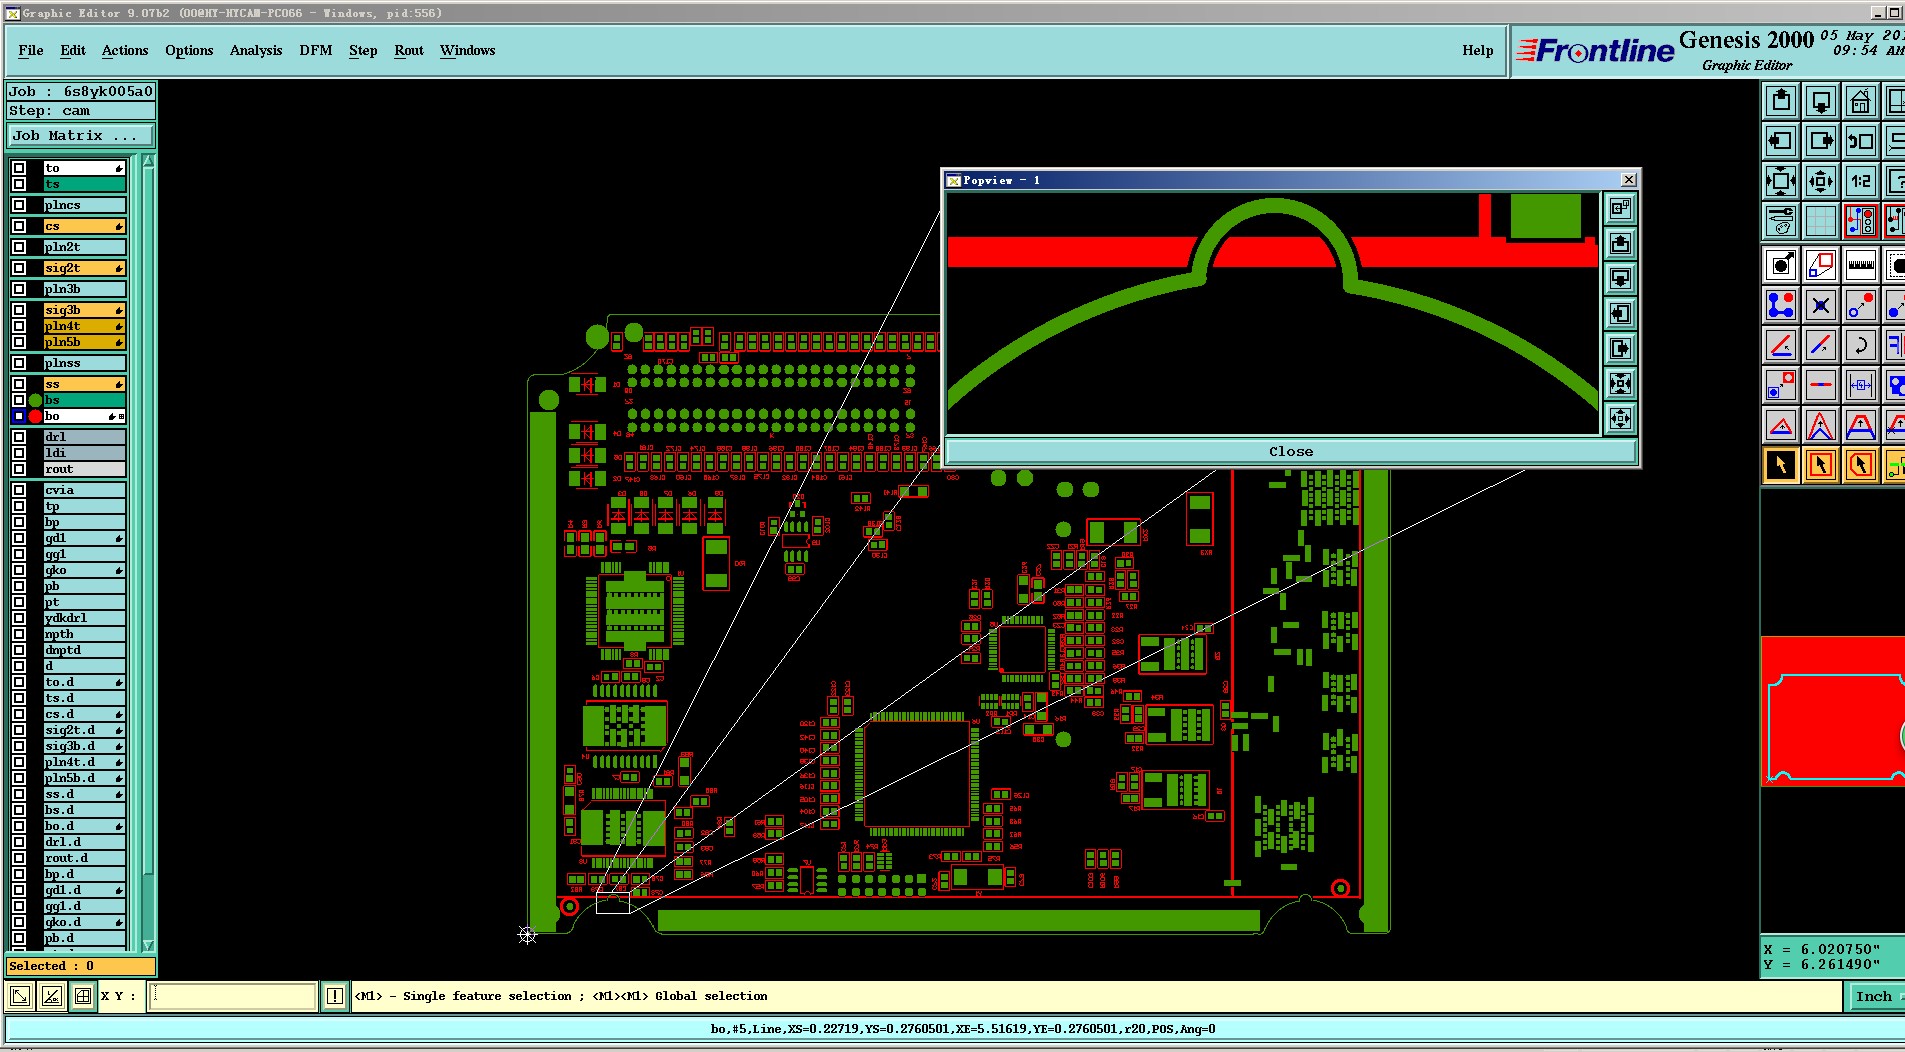Screen dimensions: 1905x1052
Task: Click the Popview pan left icon
Action: coord(1620,314)
